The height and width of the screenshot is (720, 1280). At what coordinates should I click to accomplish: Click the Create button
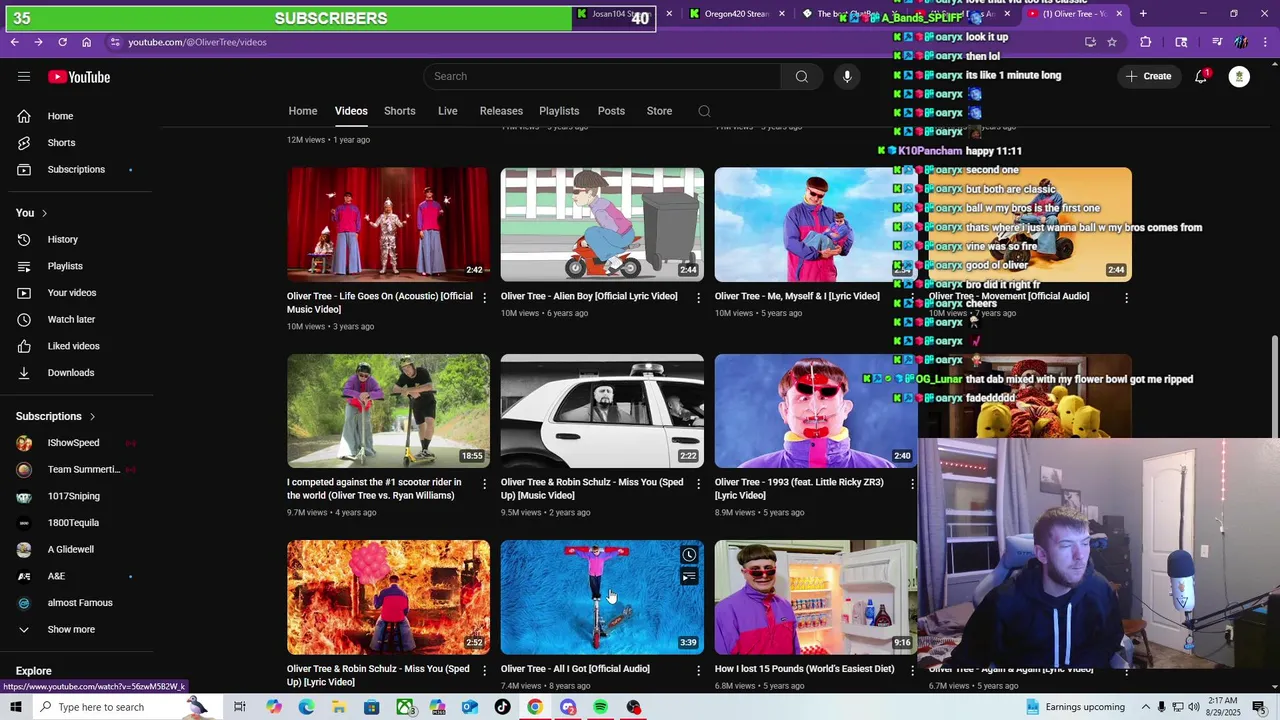point(1148,76)
